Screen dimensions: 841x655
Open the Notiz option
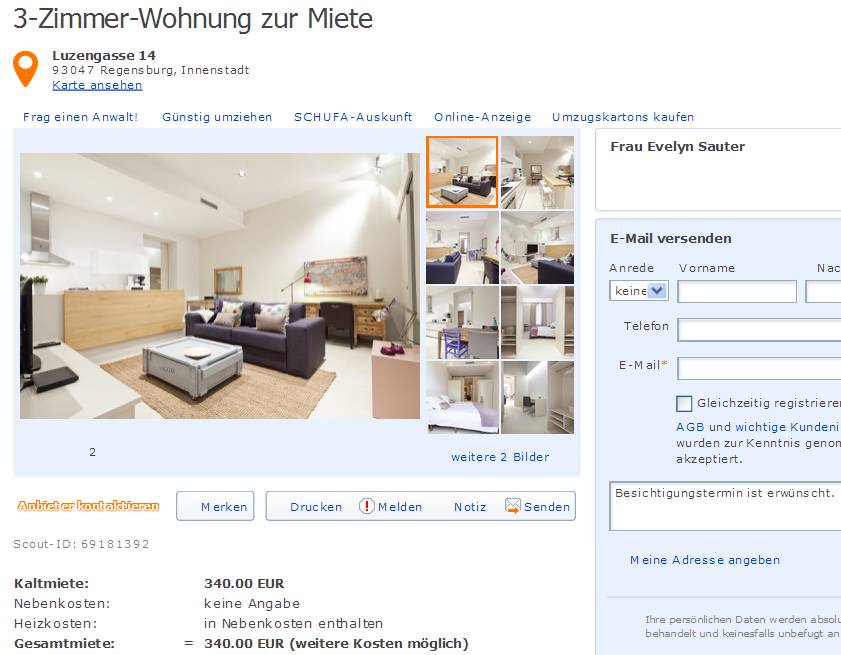pos(470,507)
